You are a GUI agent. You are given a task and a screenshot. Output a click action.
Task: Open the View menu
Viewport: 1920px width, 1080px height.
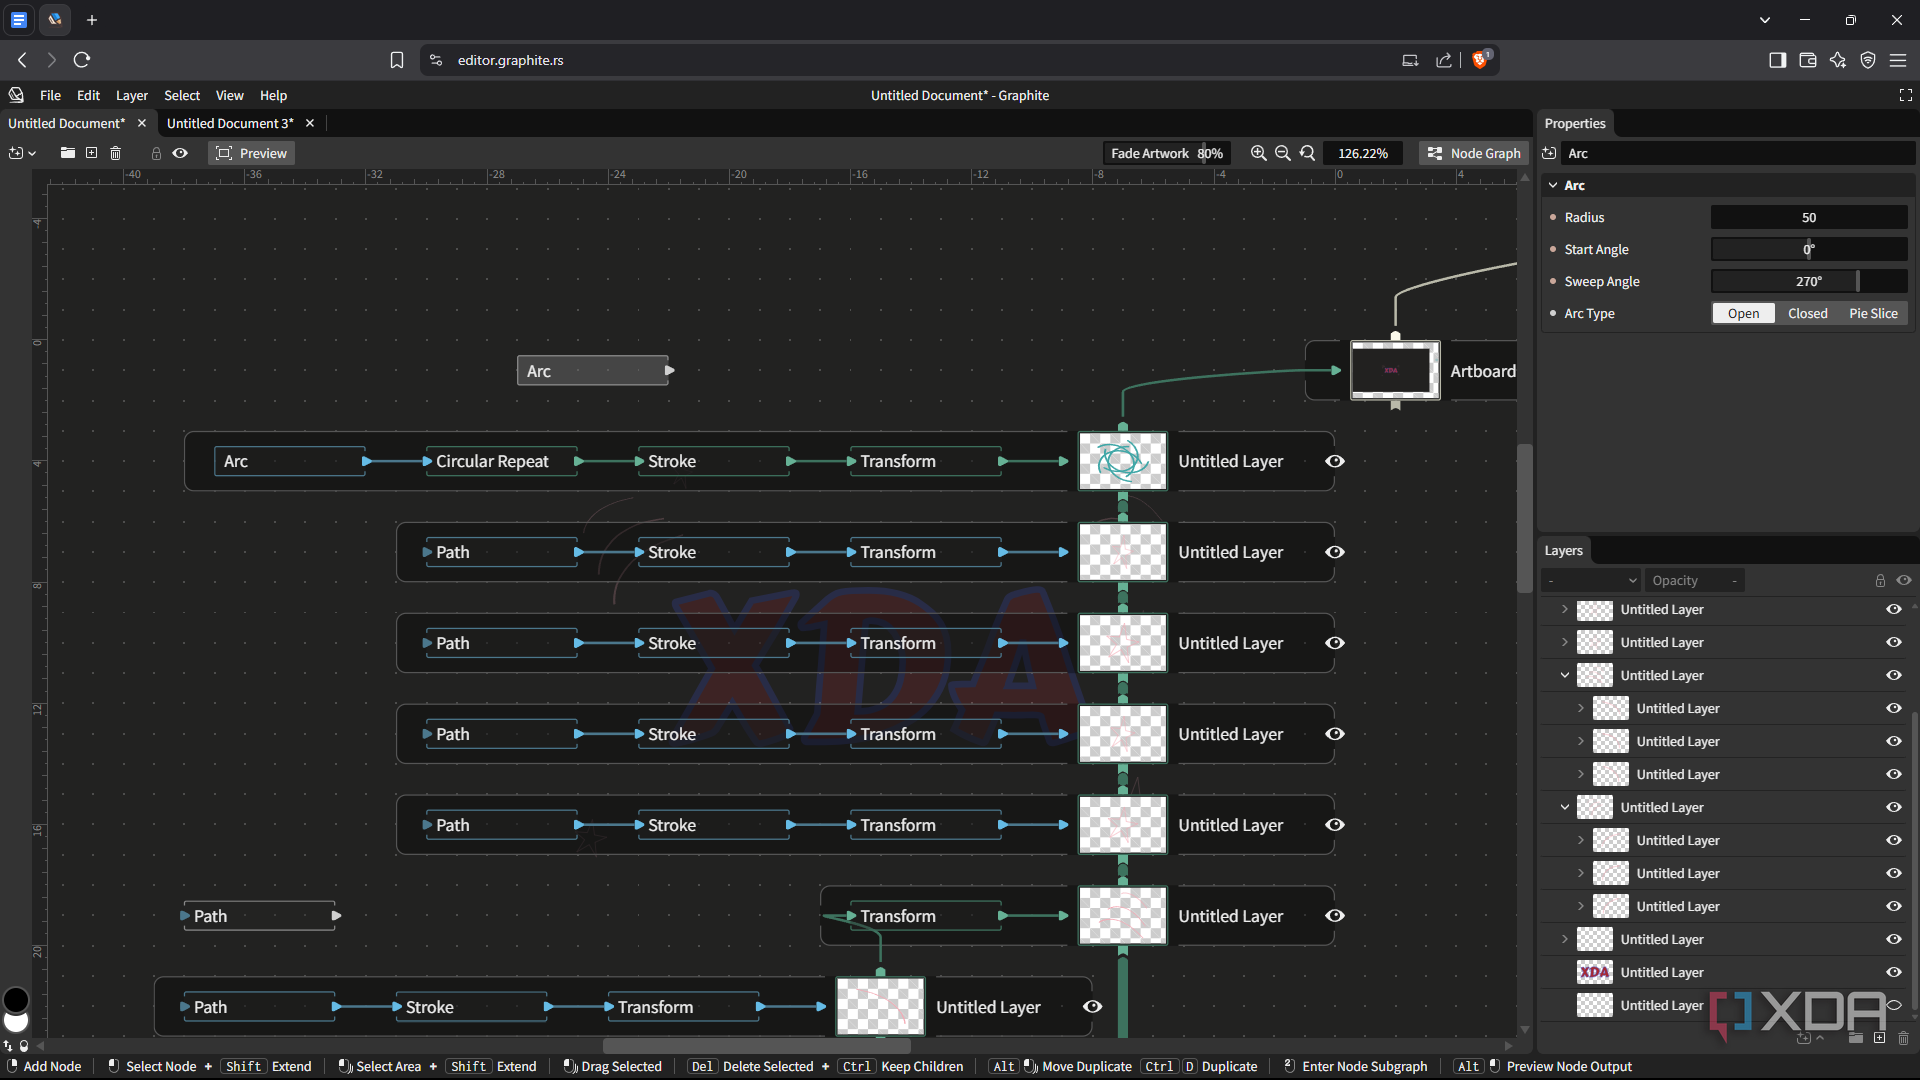(229, 95)
